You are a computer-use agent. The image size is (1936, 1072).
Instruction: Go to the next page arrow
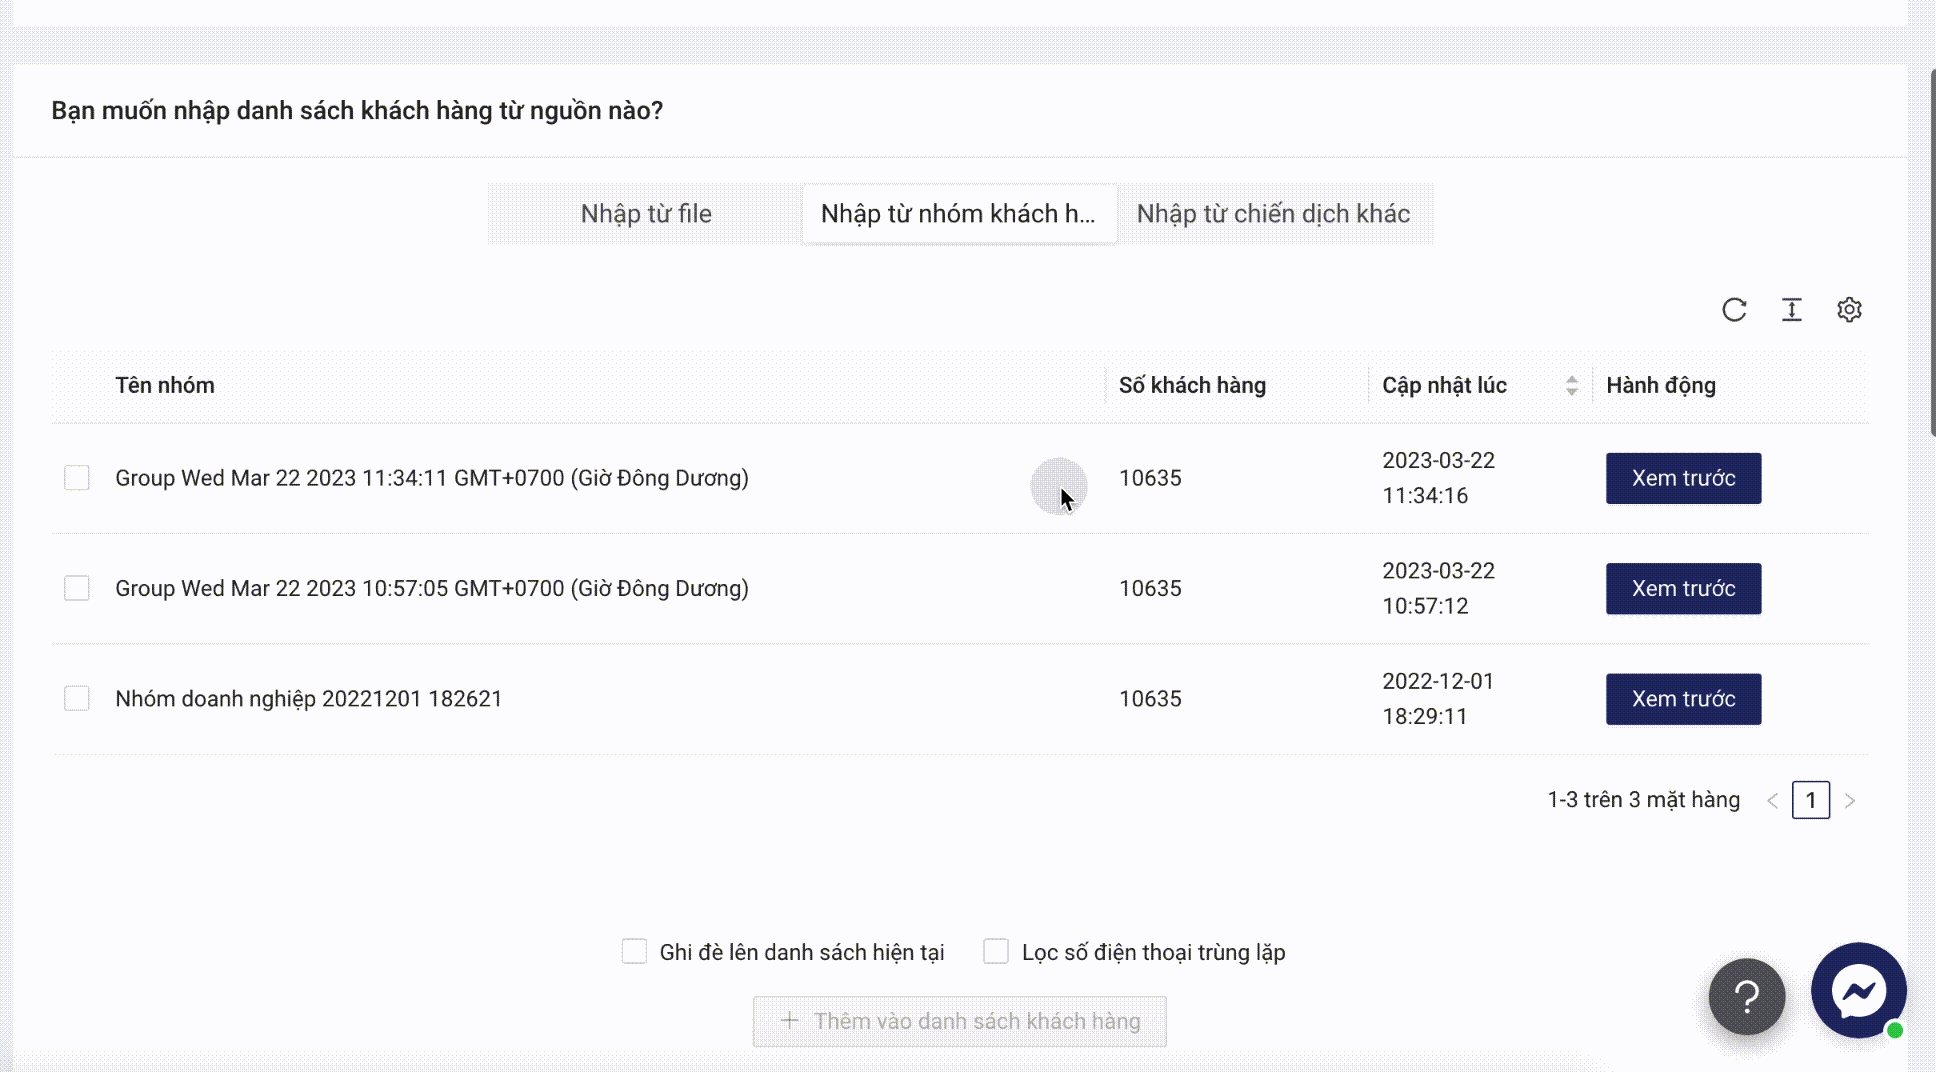coord(1850,801)
